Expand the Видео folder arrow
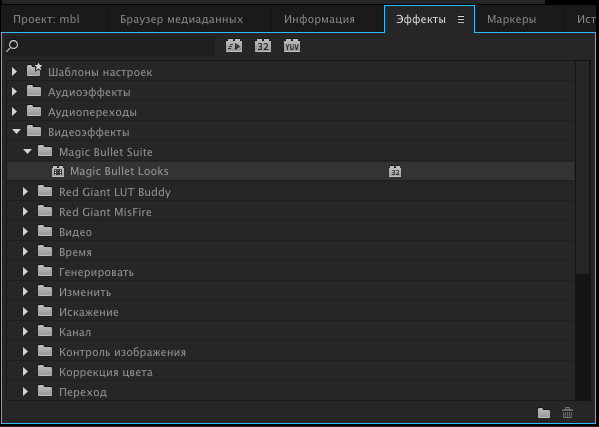This screenshot has height=427, width=599. 26,231
